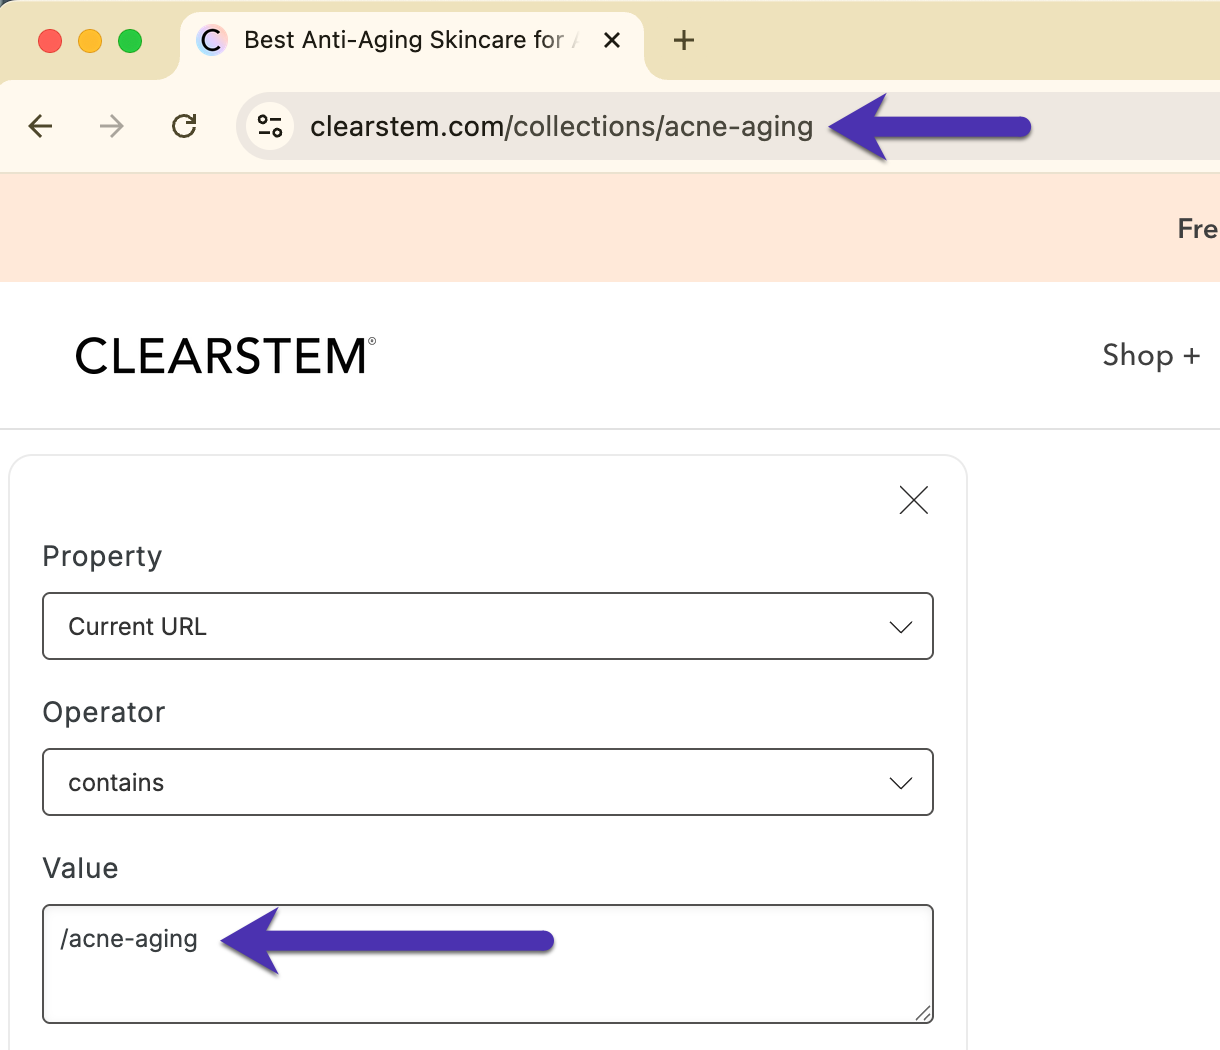1220x1050 pixels.
Task: Select the Best Anti-Aging Skincare browser tab
Action: [412, 40]
